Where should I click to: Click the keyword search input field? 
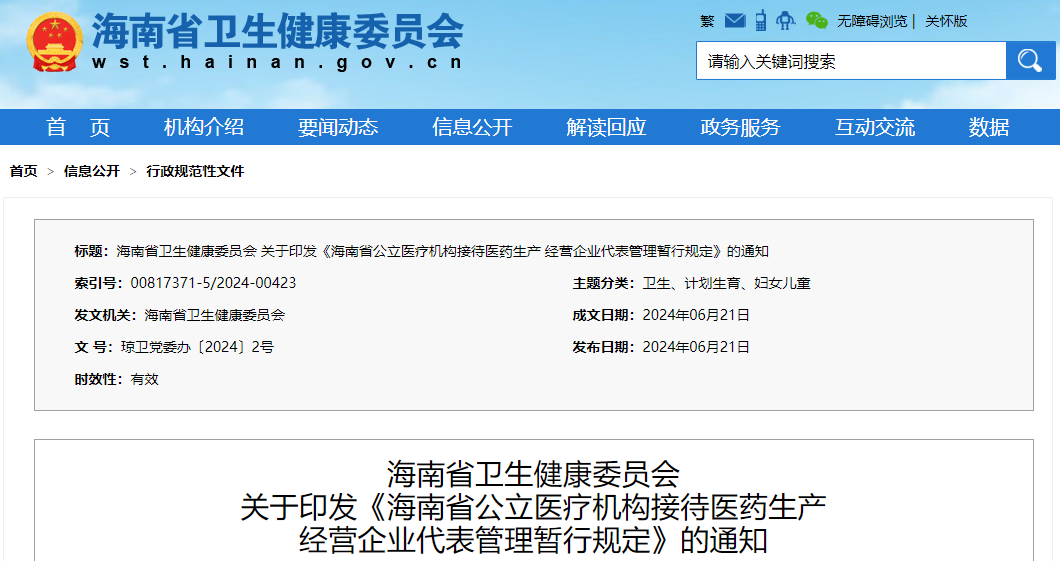(x=850, y=61)
